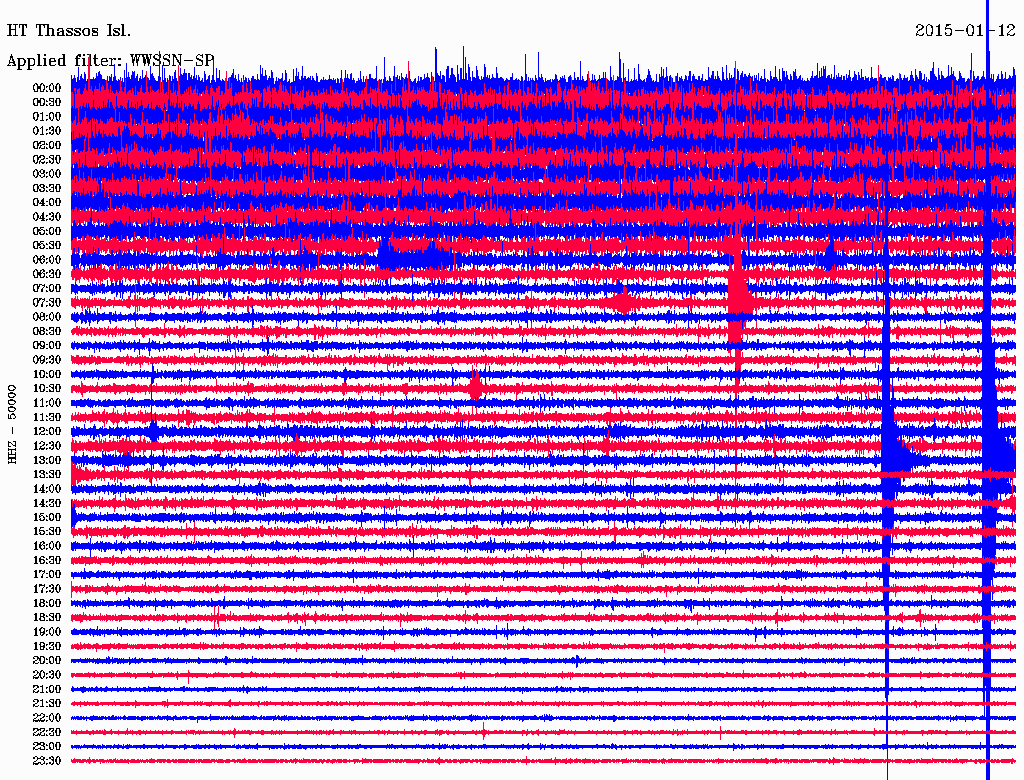Click the 17:00 time label

(47, 575)
